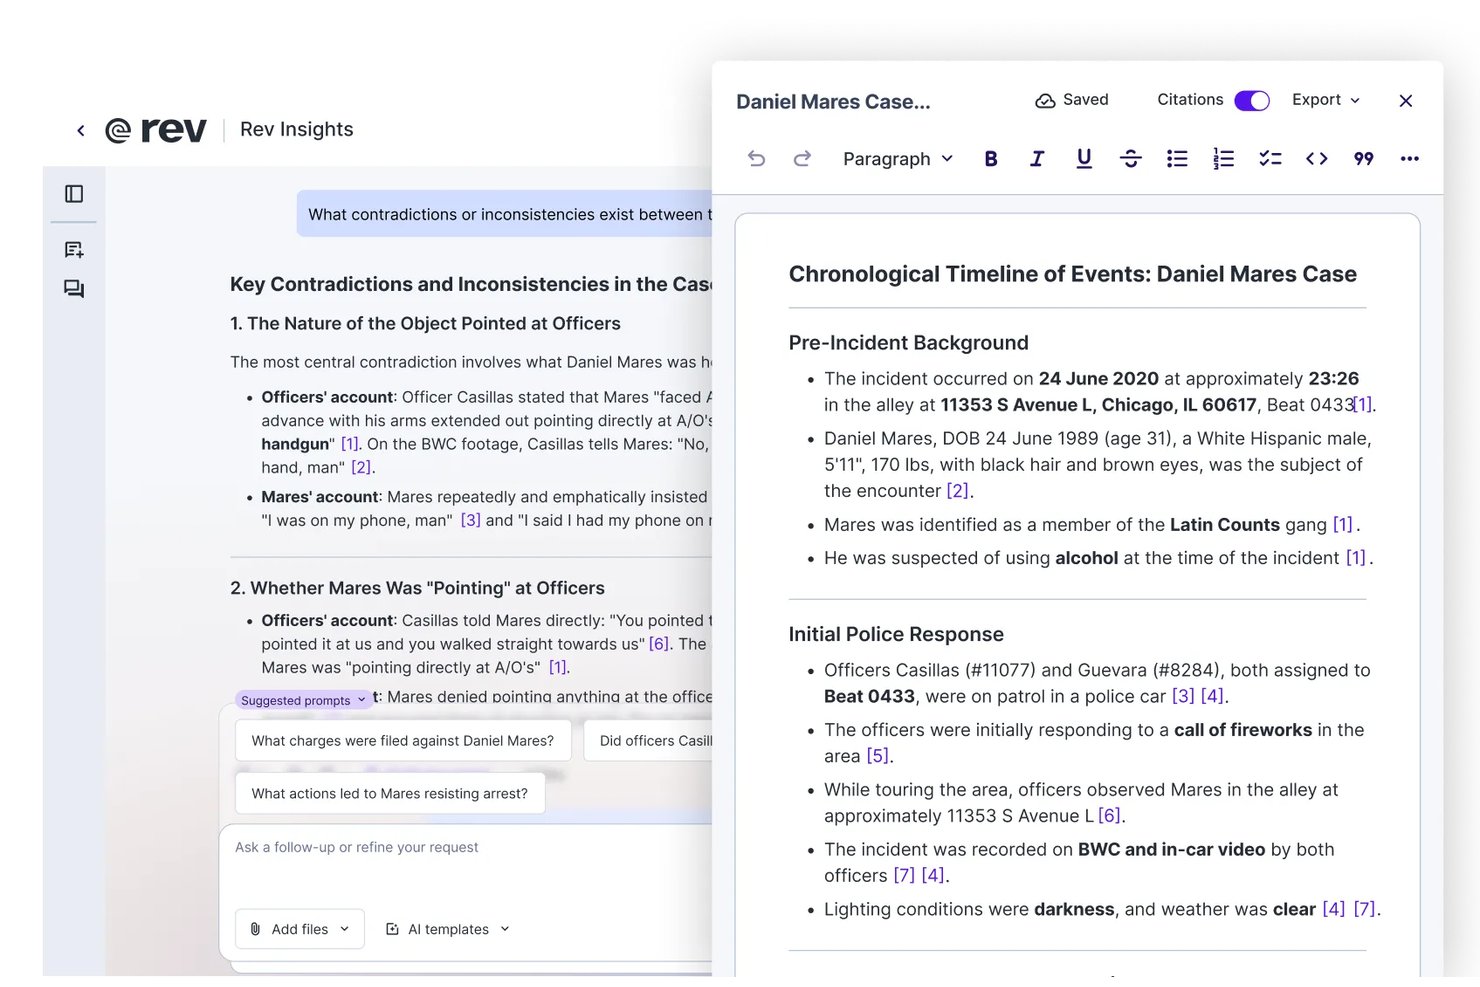
Task: Click the Initial Police Response heading
Action: pyautogui.click(x=896, y=634)
